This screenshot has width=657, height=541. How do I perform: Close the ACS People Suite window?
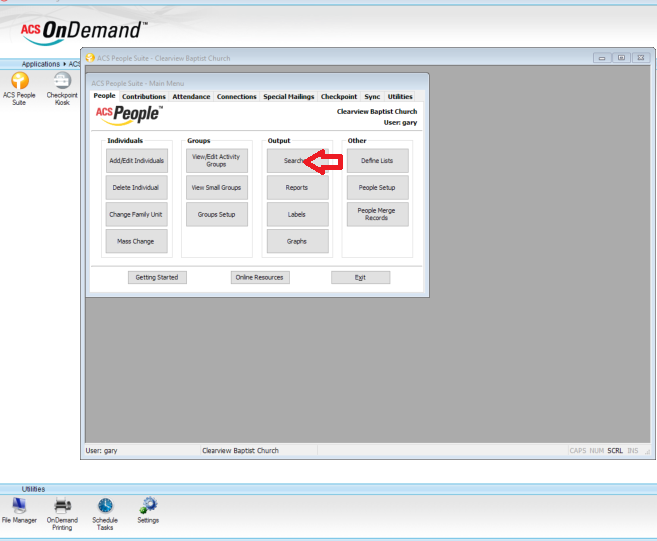[641, 58]
